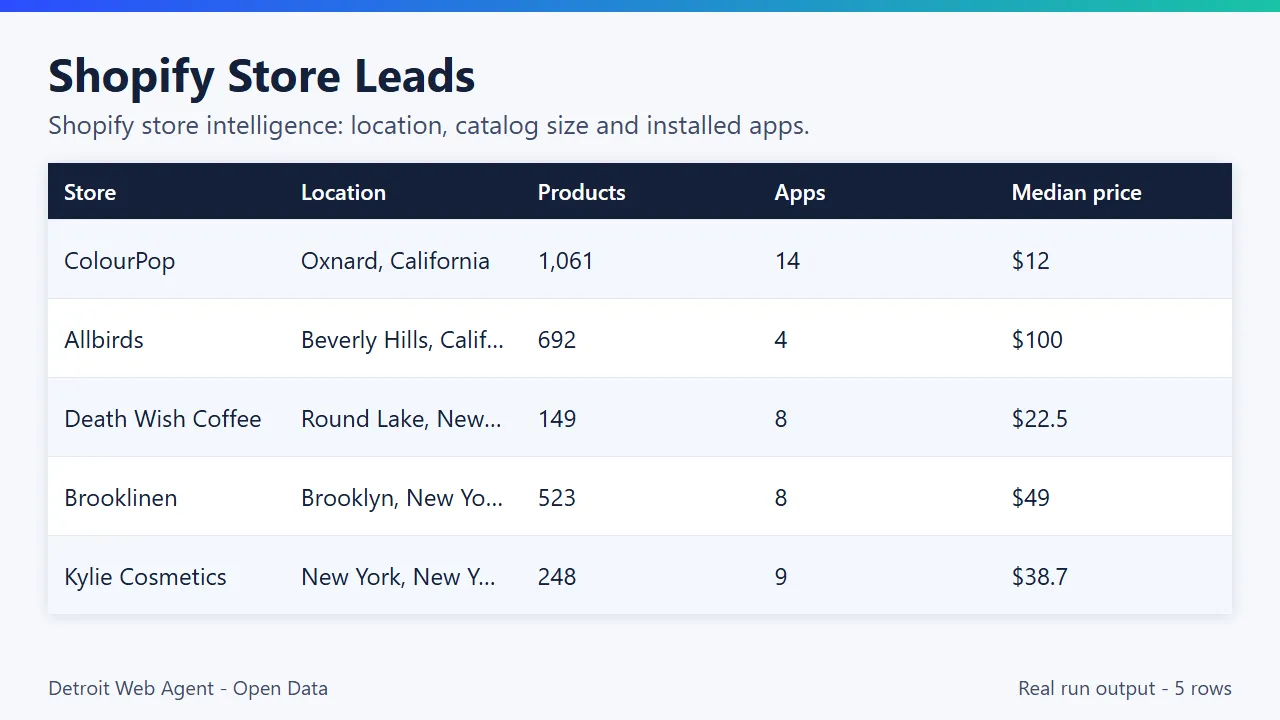The image size is (1280, 720).
Task: Click the "ColourPop" store name
Action: tap(119, 261)
